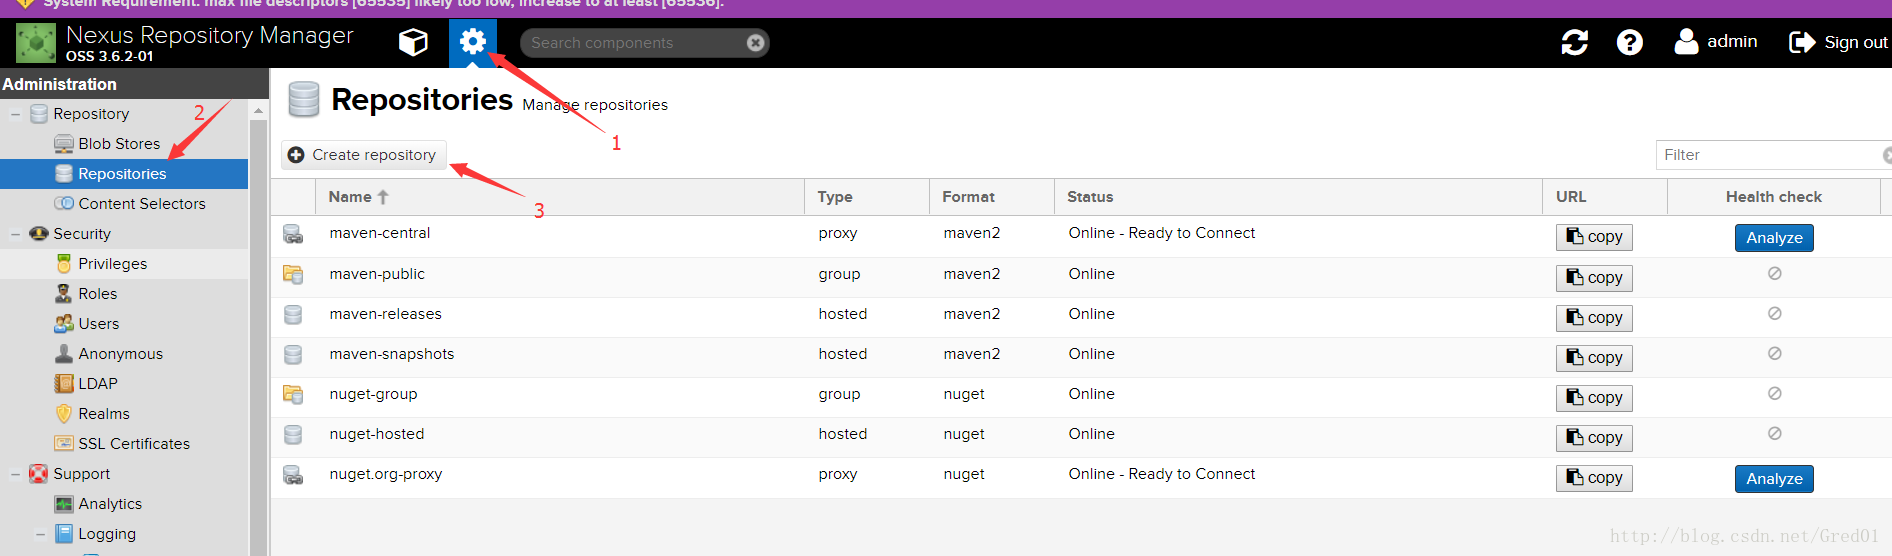Click the maven-central proxy icon
Viewport: 1892px width, 556px height.
coord(293,234)
